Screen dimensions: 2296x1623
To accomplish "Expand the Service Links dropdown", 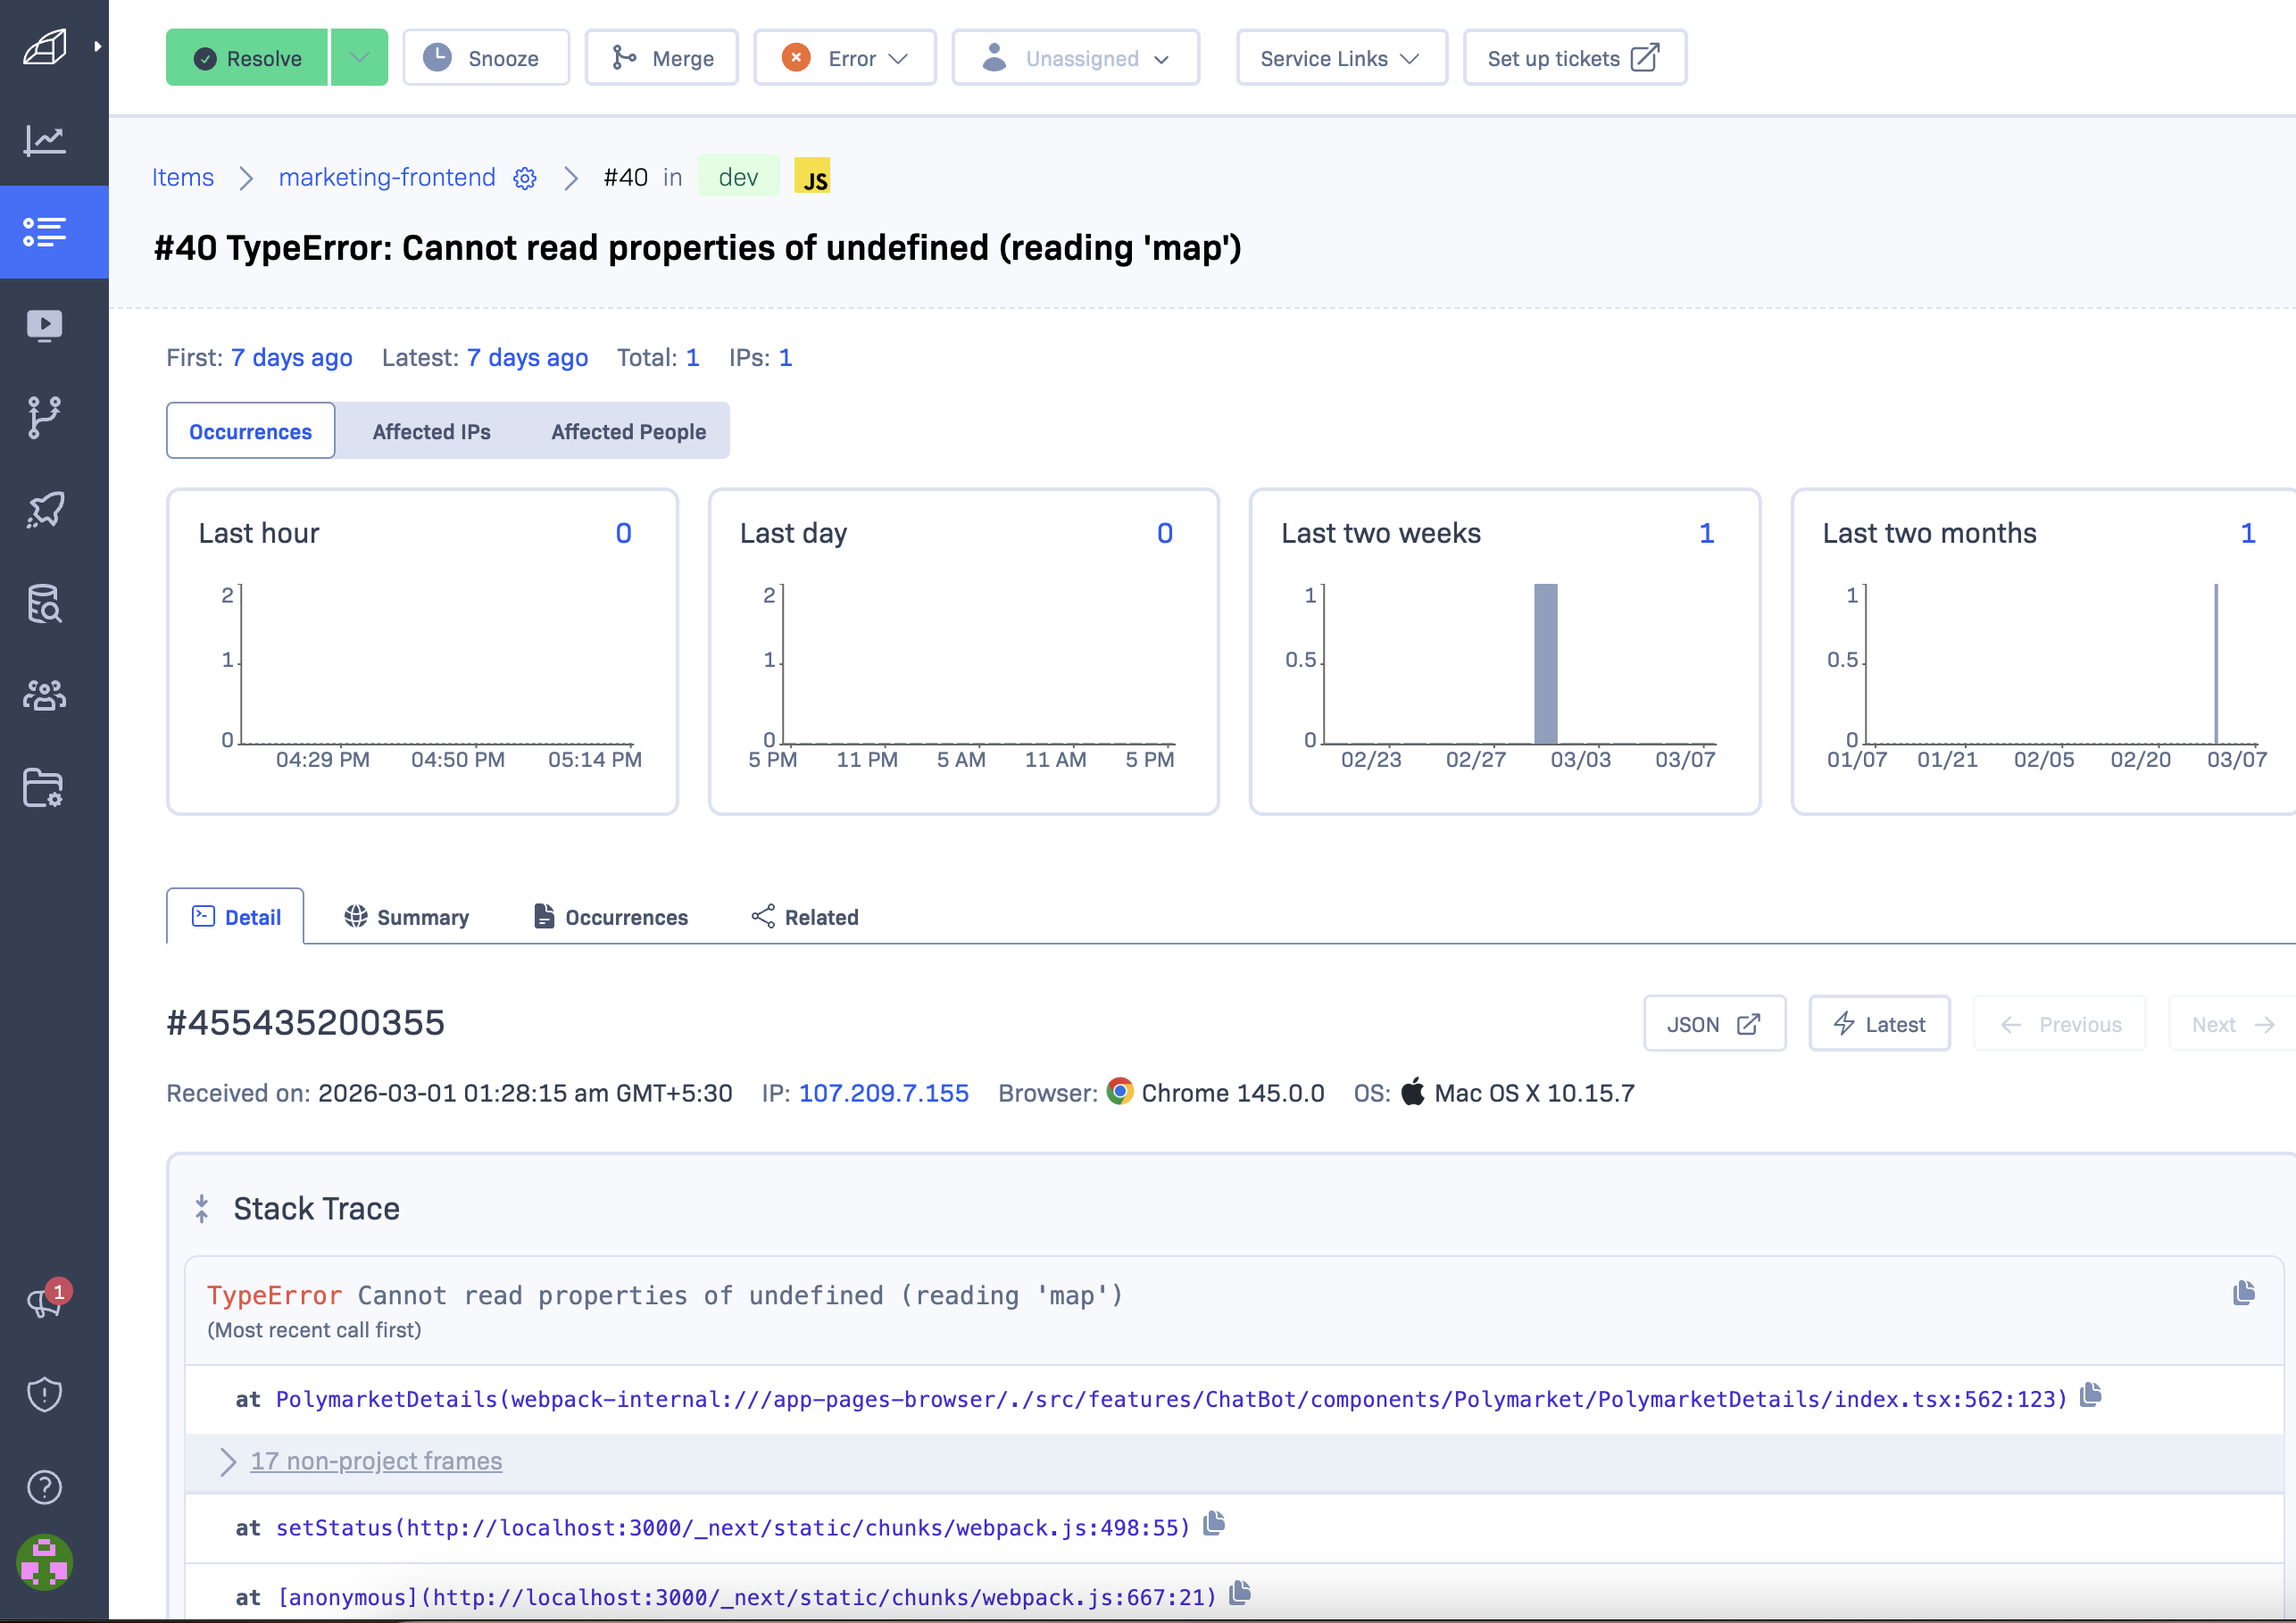I will [1341, 57].
